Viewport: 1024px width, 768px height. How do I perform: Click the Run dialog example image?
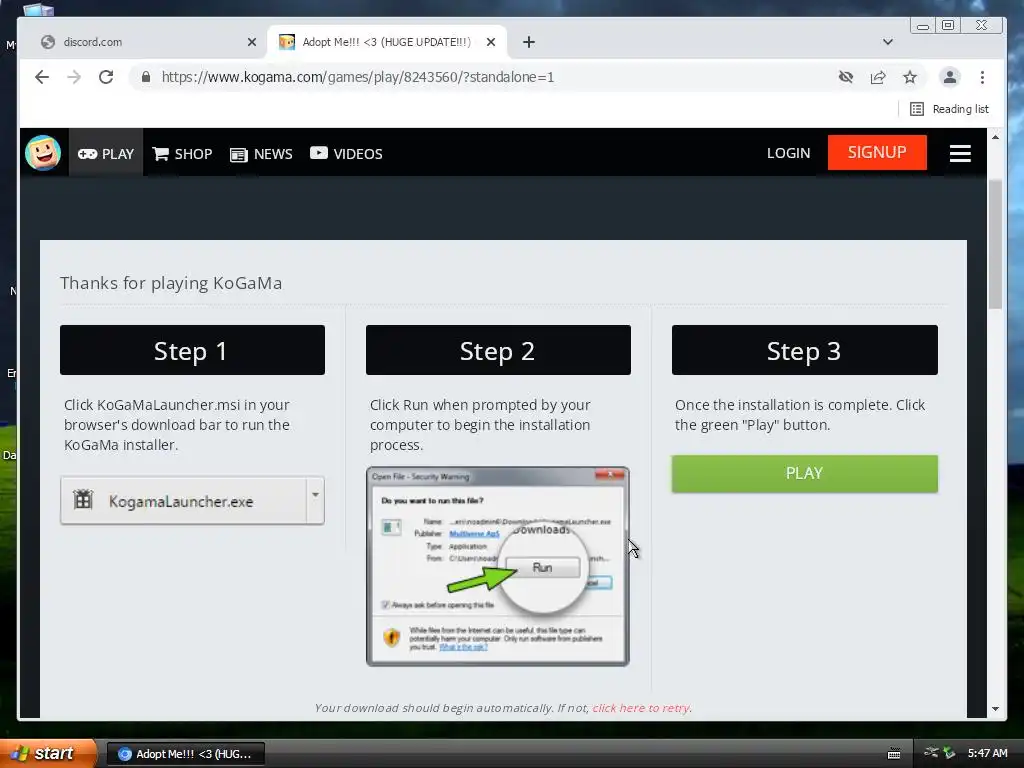(x=498, y=566)
